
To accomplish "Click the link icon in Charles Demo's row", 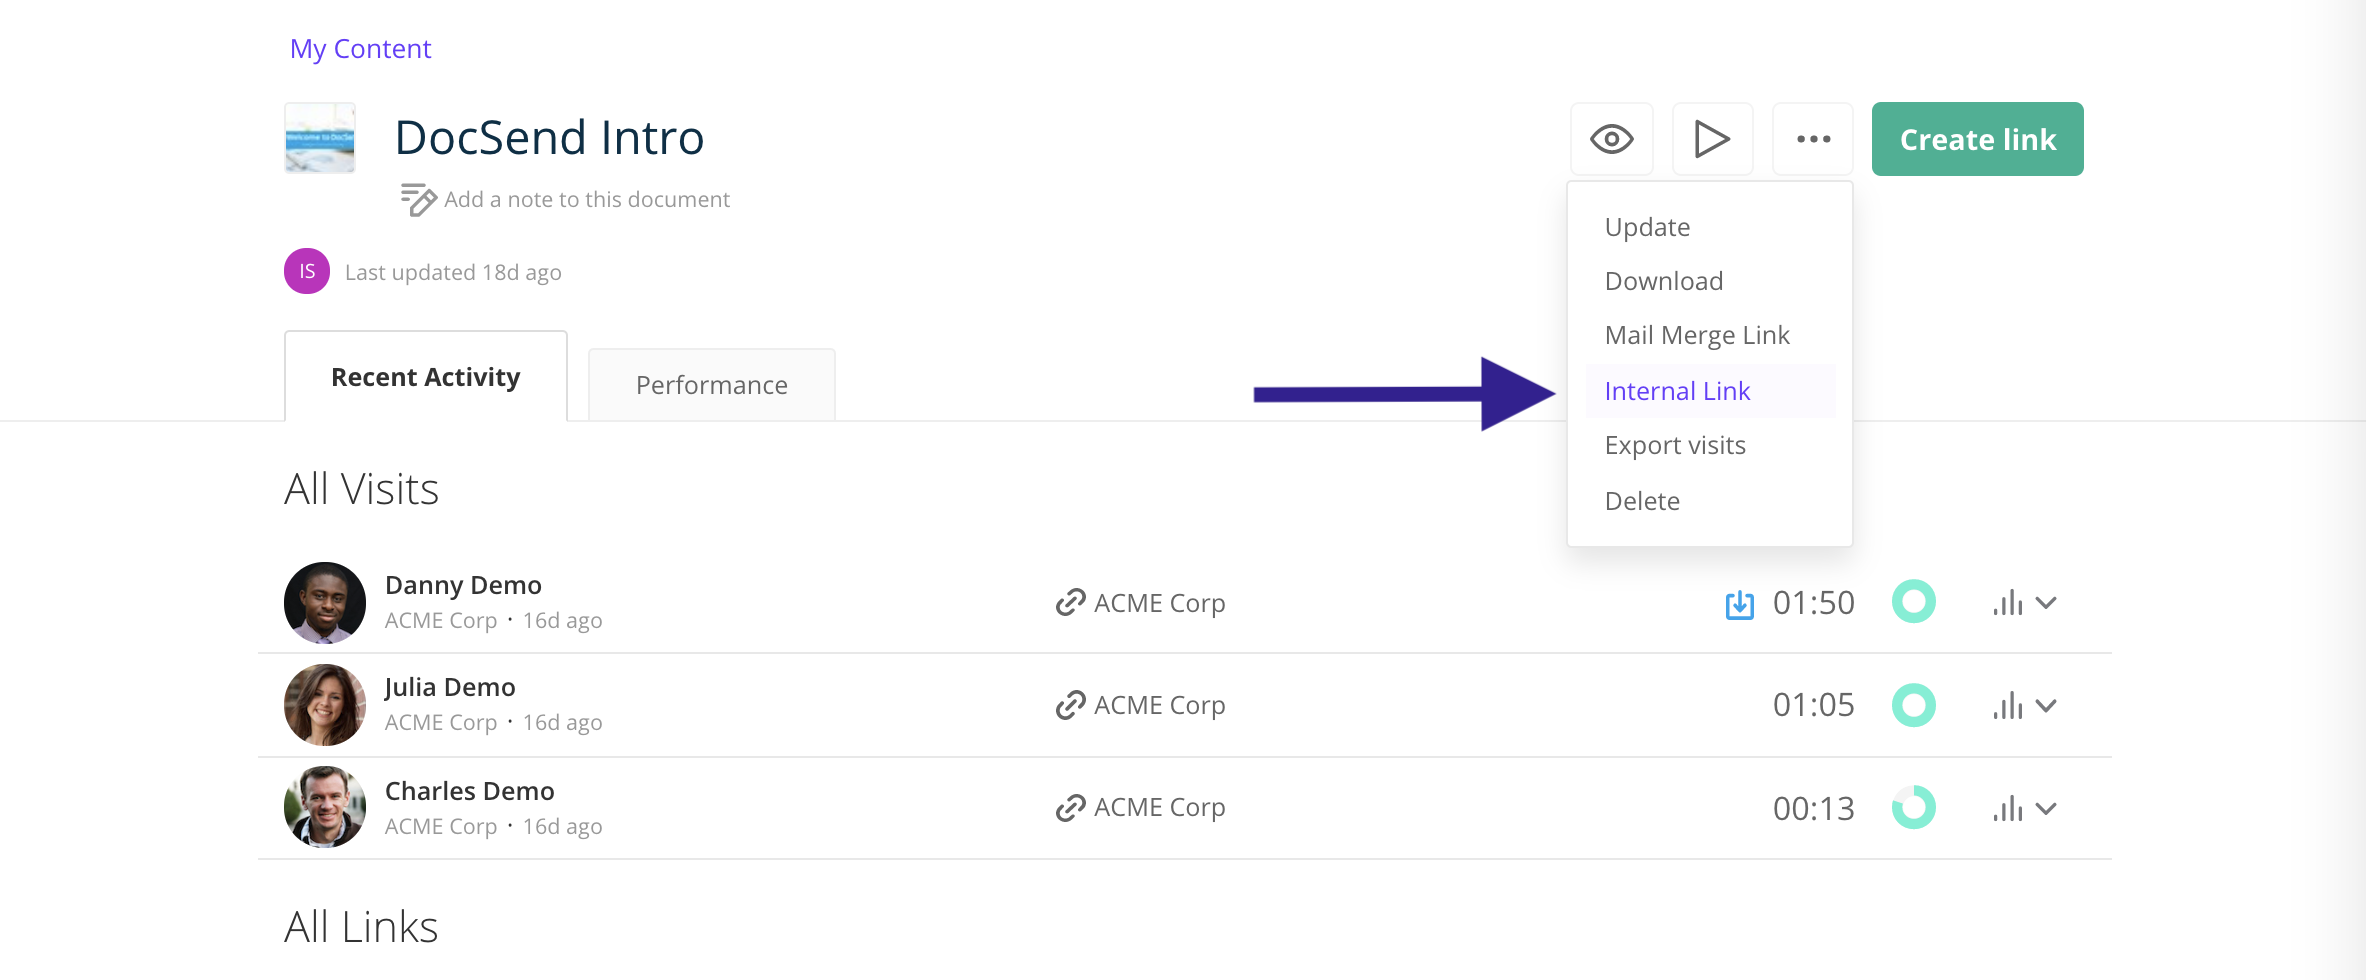I will point(1070,807).
